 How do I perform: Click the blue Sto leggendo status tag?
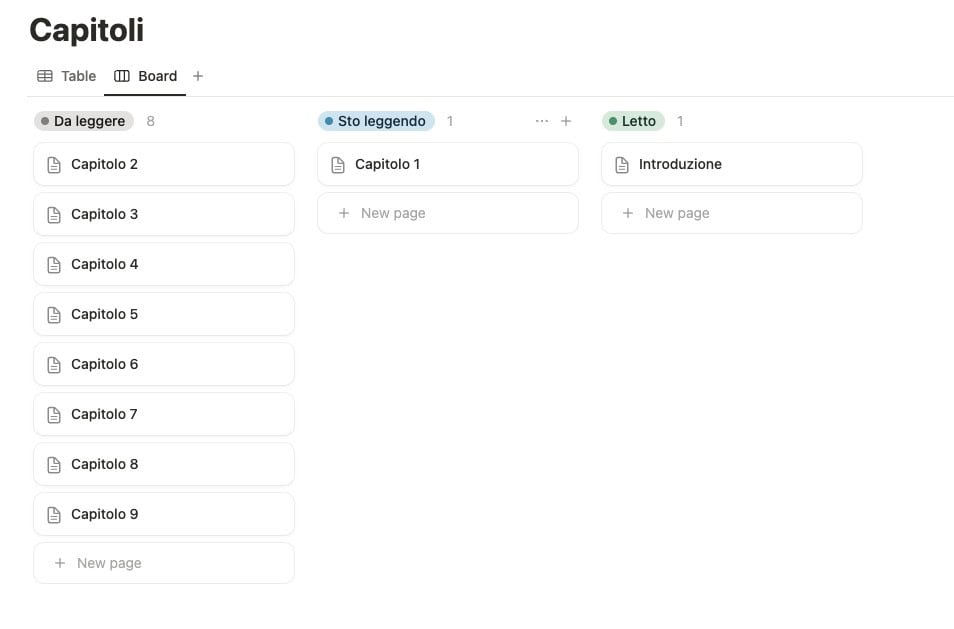point(376,121)
